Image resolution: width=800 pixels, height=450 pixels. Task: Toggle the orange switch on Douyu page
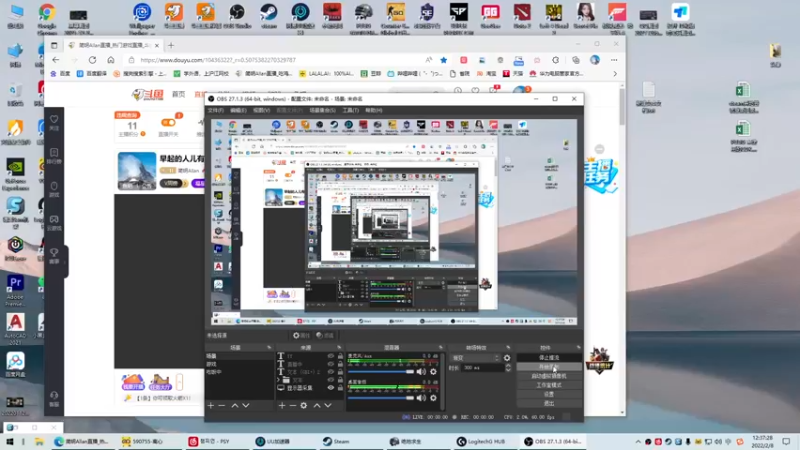(168, 122)
